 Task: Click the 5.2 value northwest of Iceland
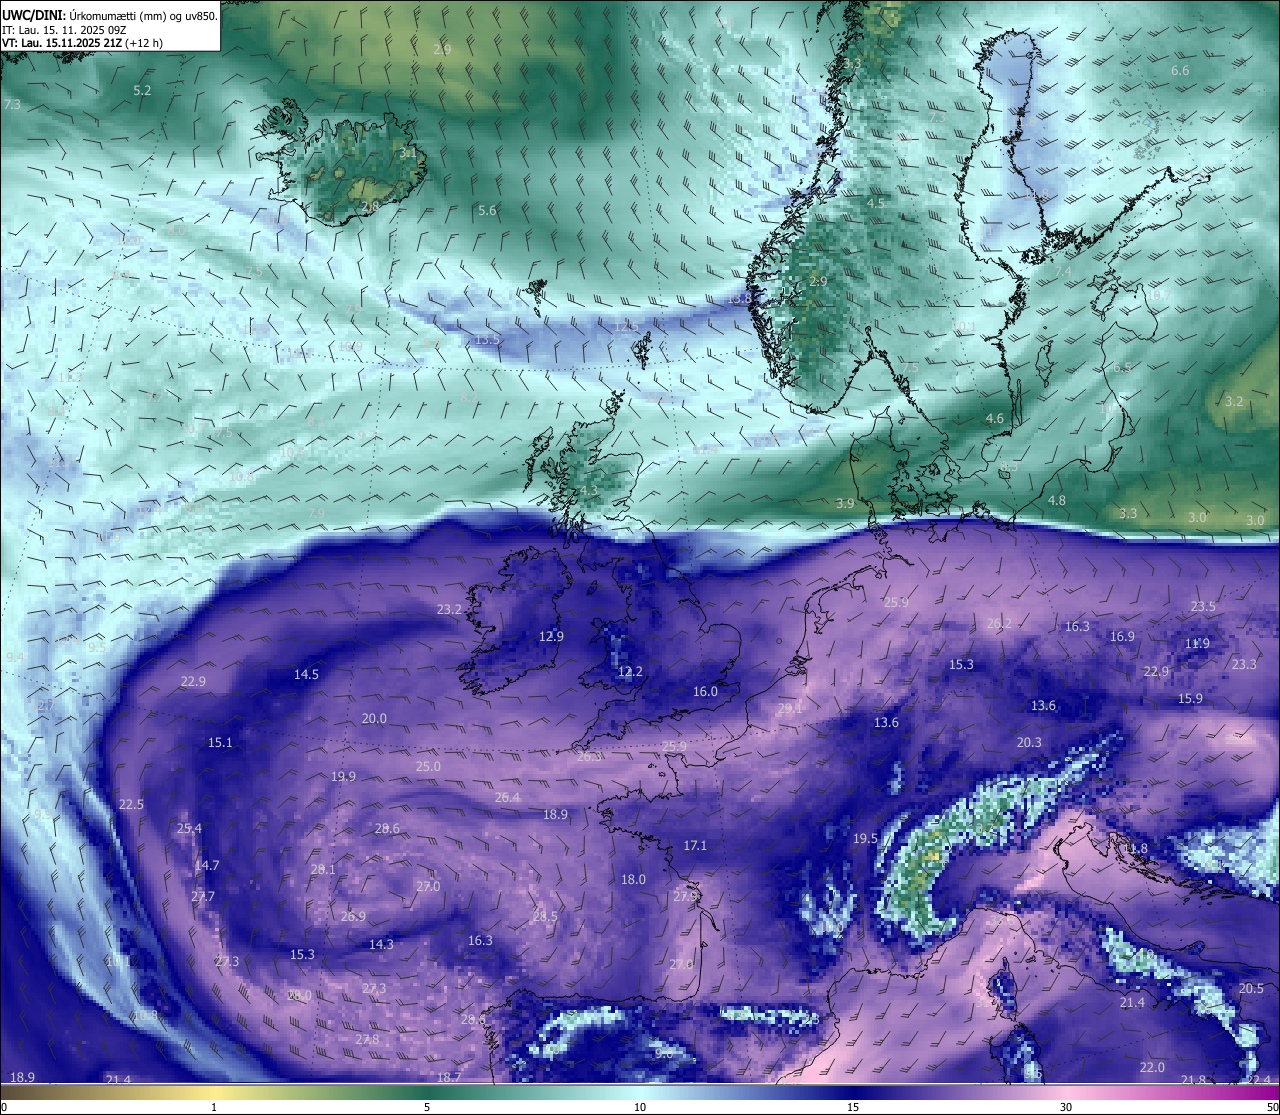142,90
